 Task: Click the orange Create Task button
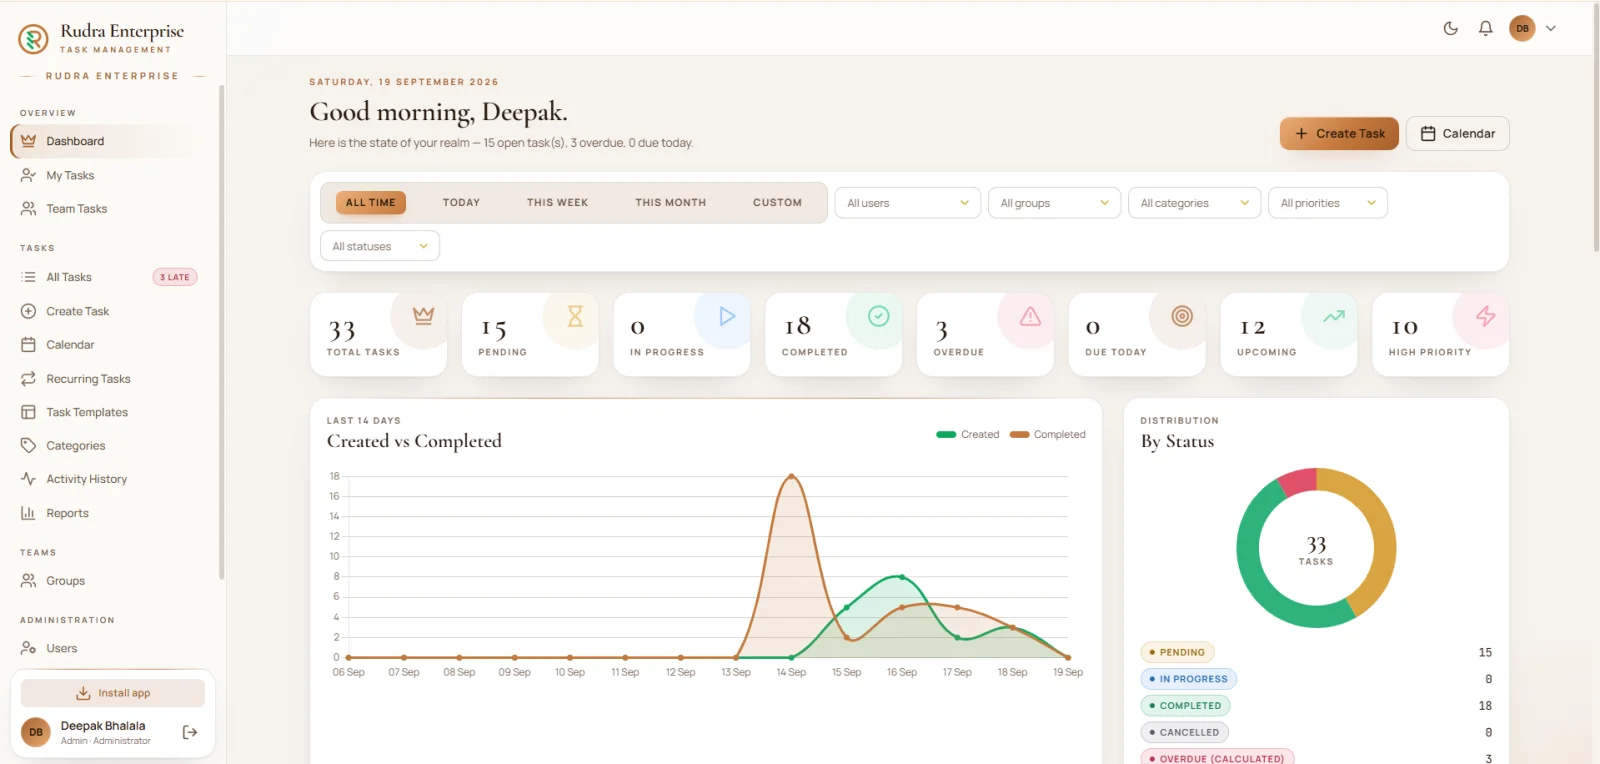pos(1339,133)
